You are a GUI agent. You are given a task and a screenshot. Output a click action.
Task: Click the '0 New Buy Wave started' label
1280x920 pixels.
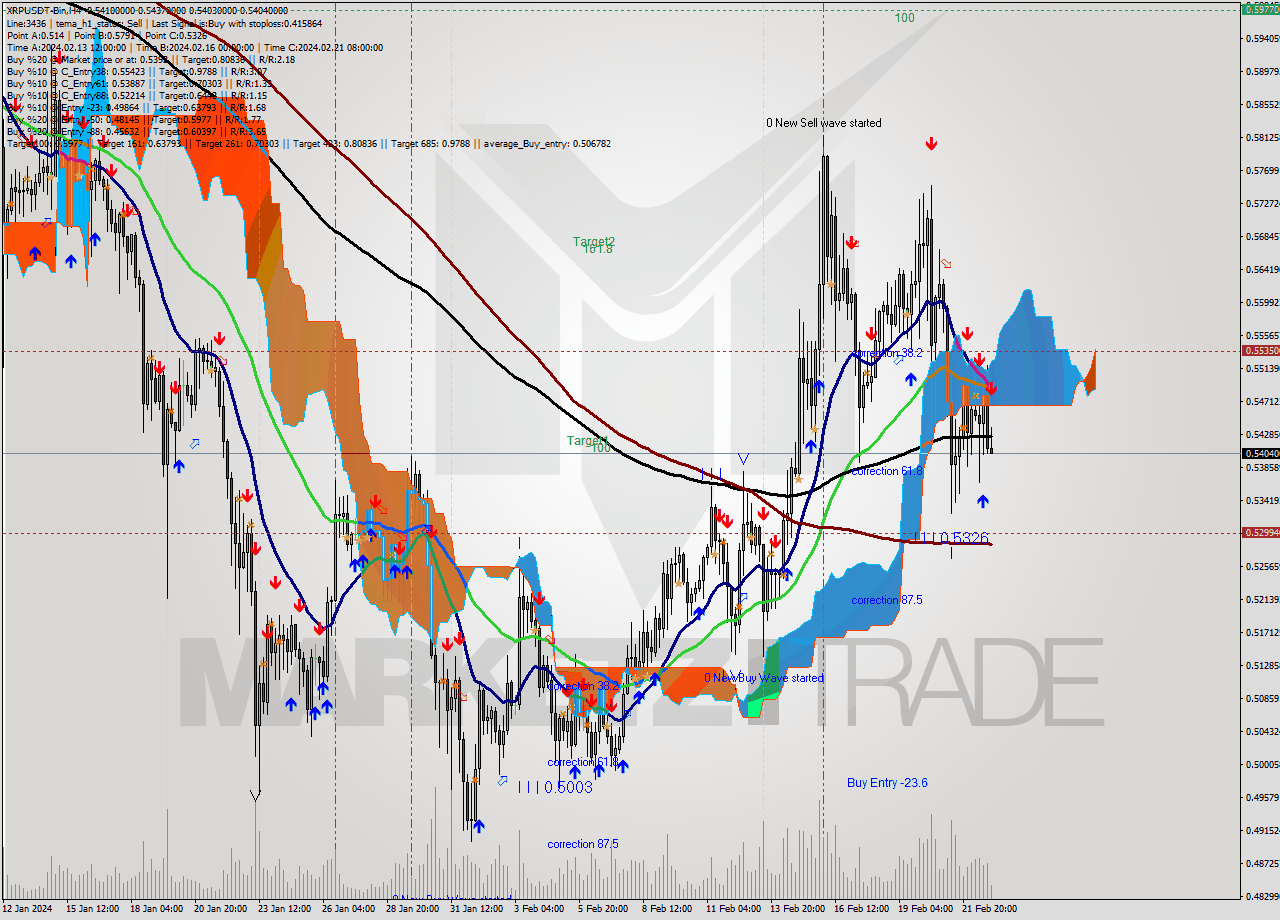(x=764, y=678)
